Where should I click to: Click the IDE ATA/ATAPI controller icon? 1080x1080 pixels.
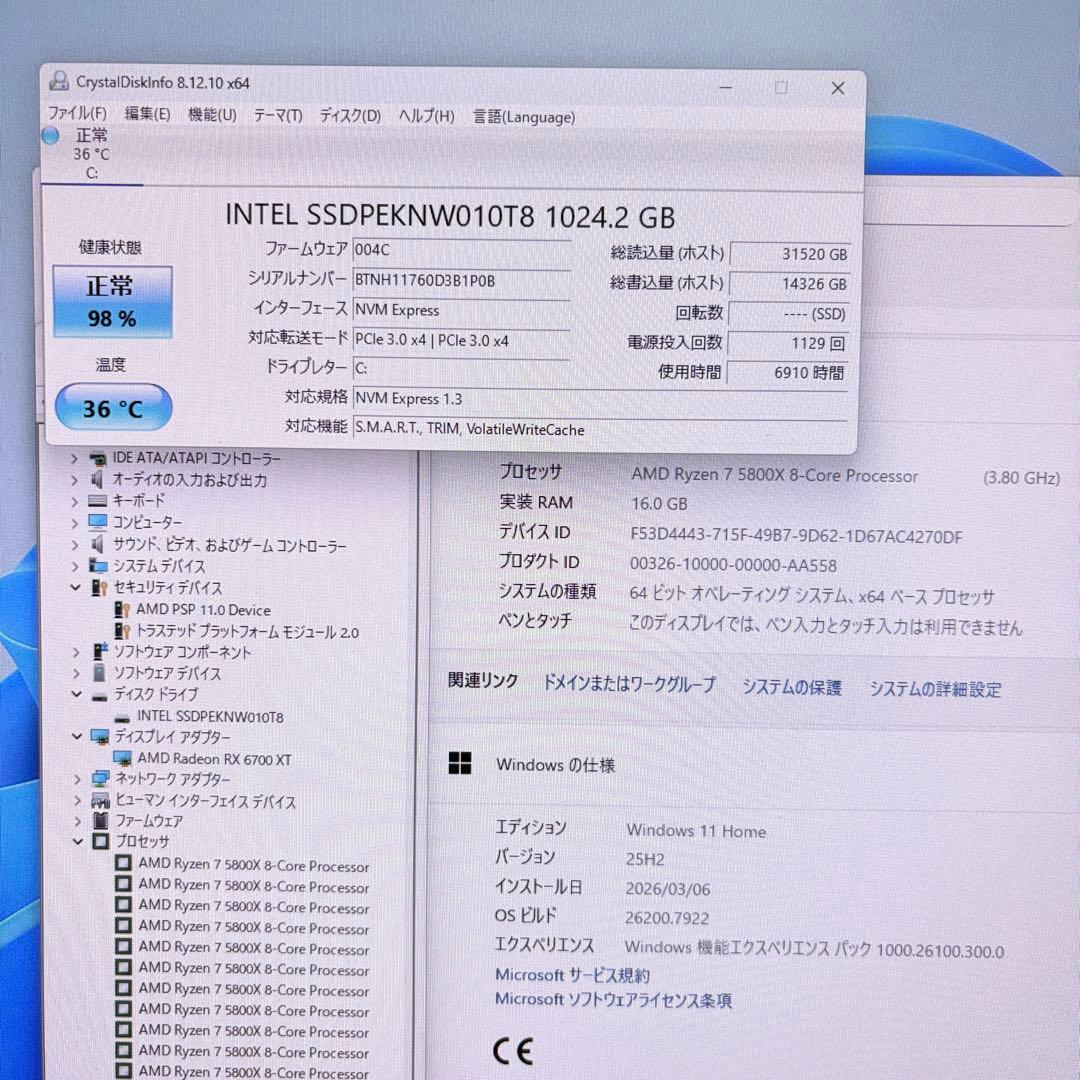(x=98, y=458)
